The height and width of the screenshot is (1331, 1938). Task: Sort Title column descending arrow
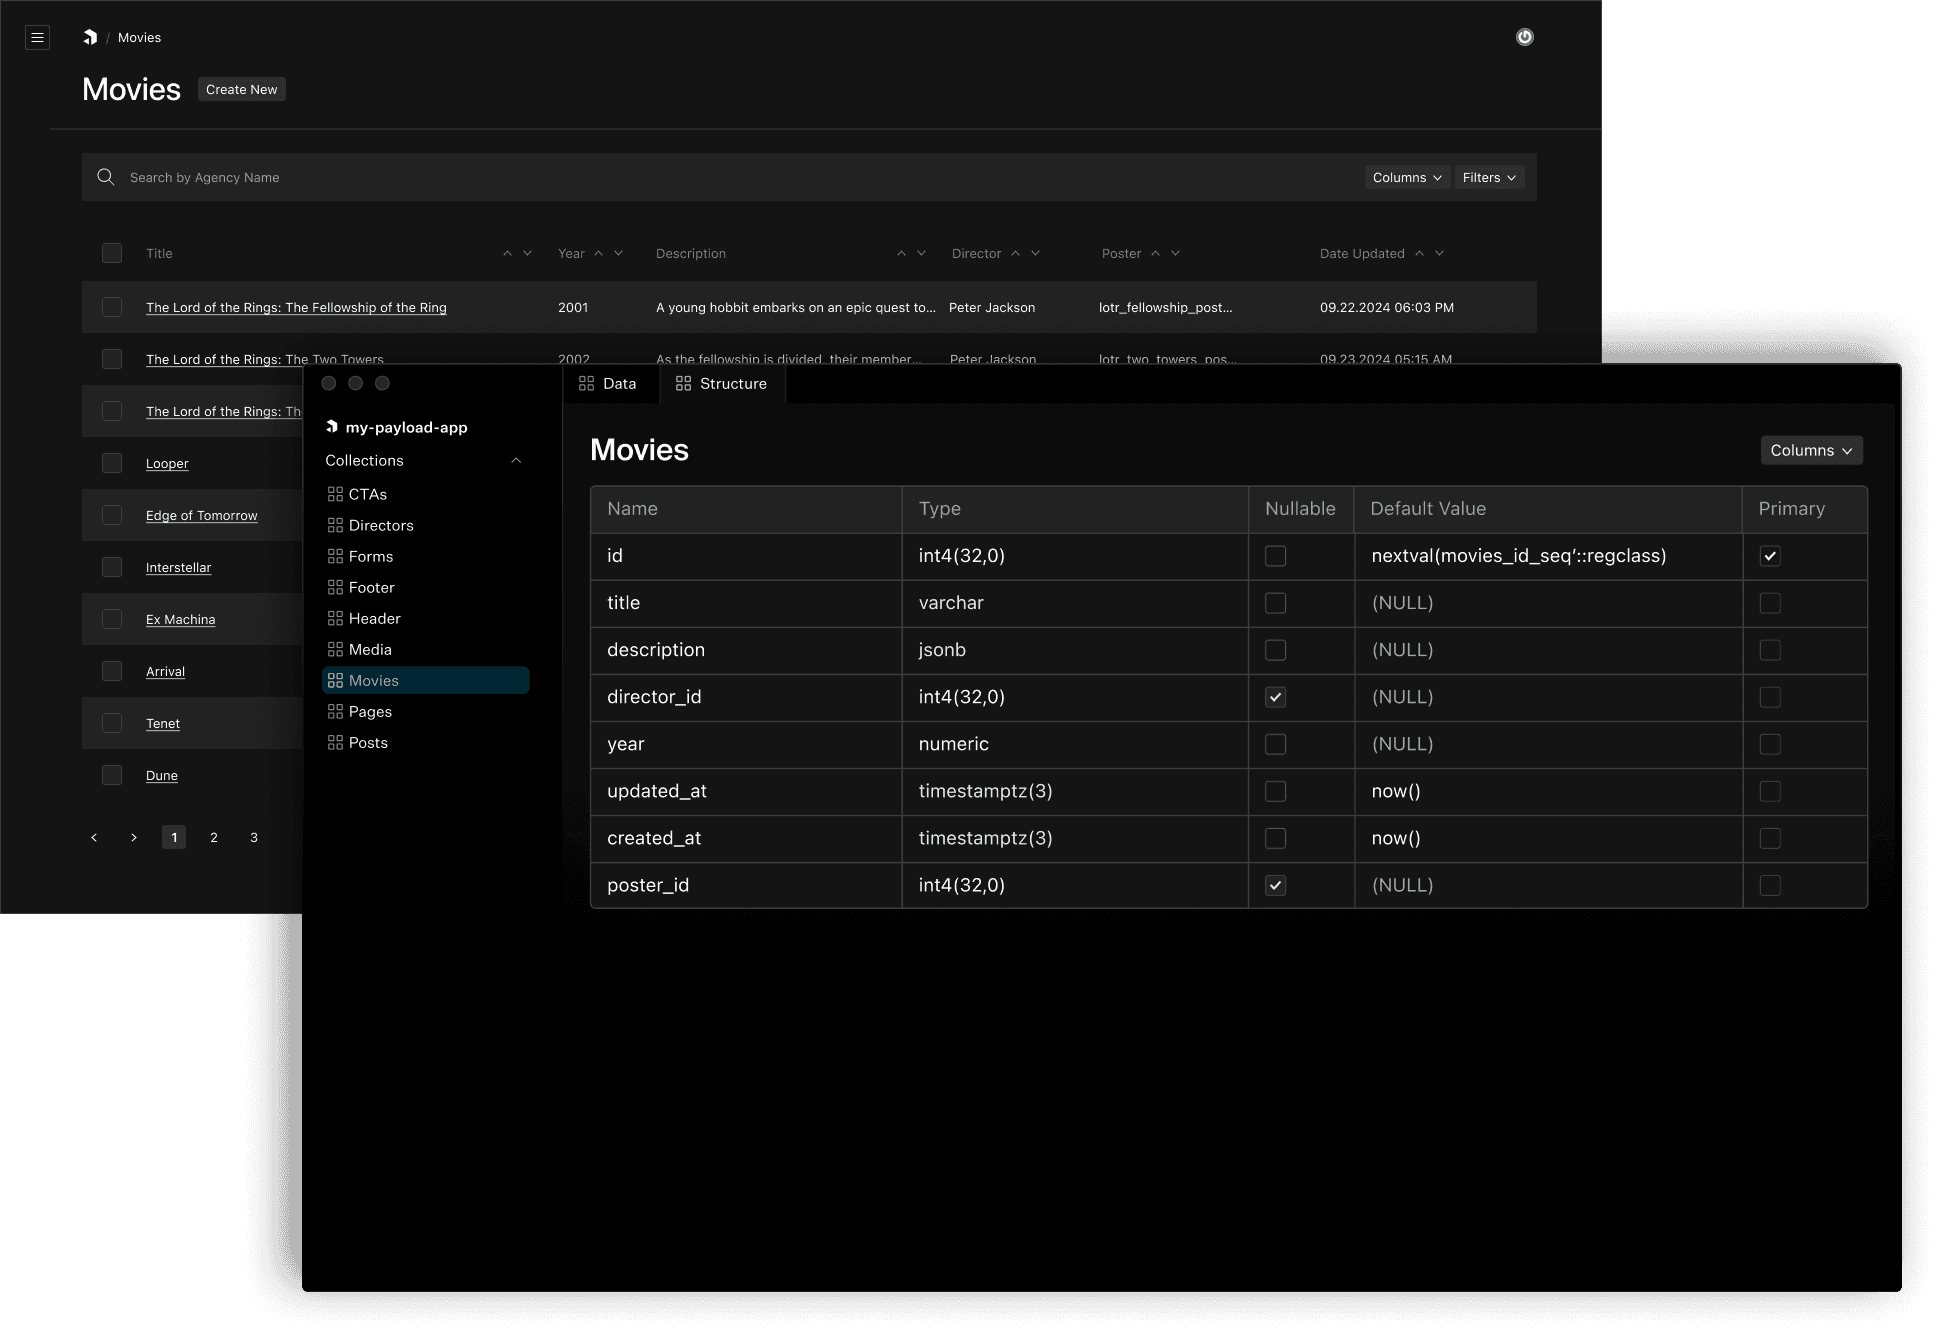(527, 253)
